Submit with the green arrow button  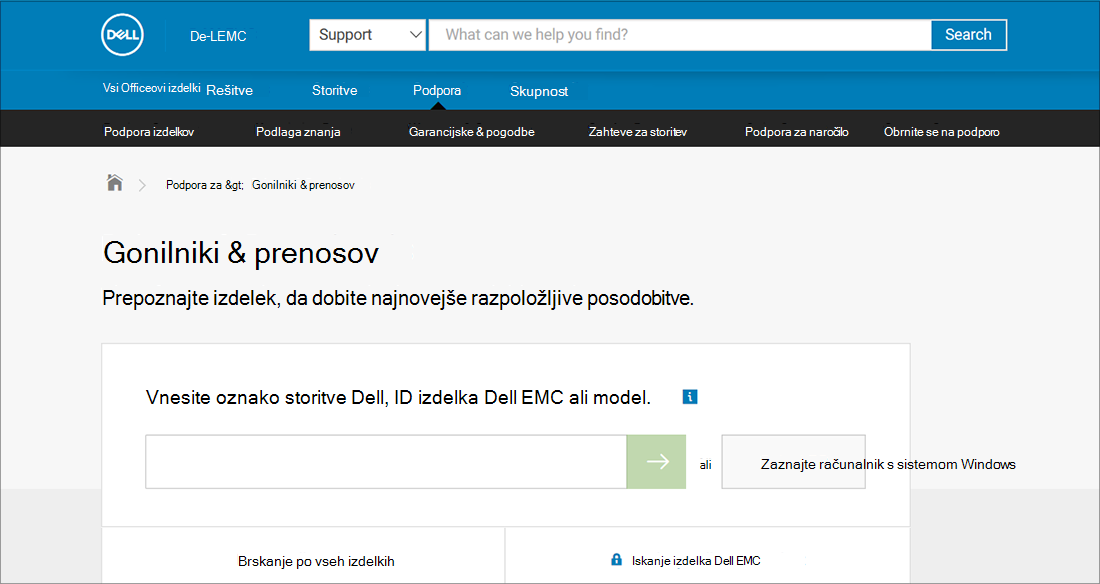tap(656, 461)
